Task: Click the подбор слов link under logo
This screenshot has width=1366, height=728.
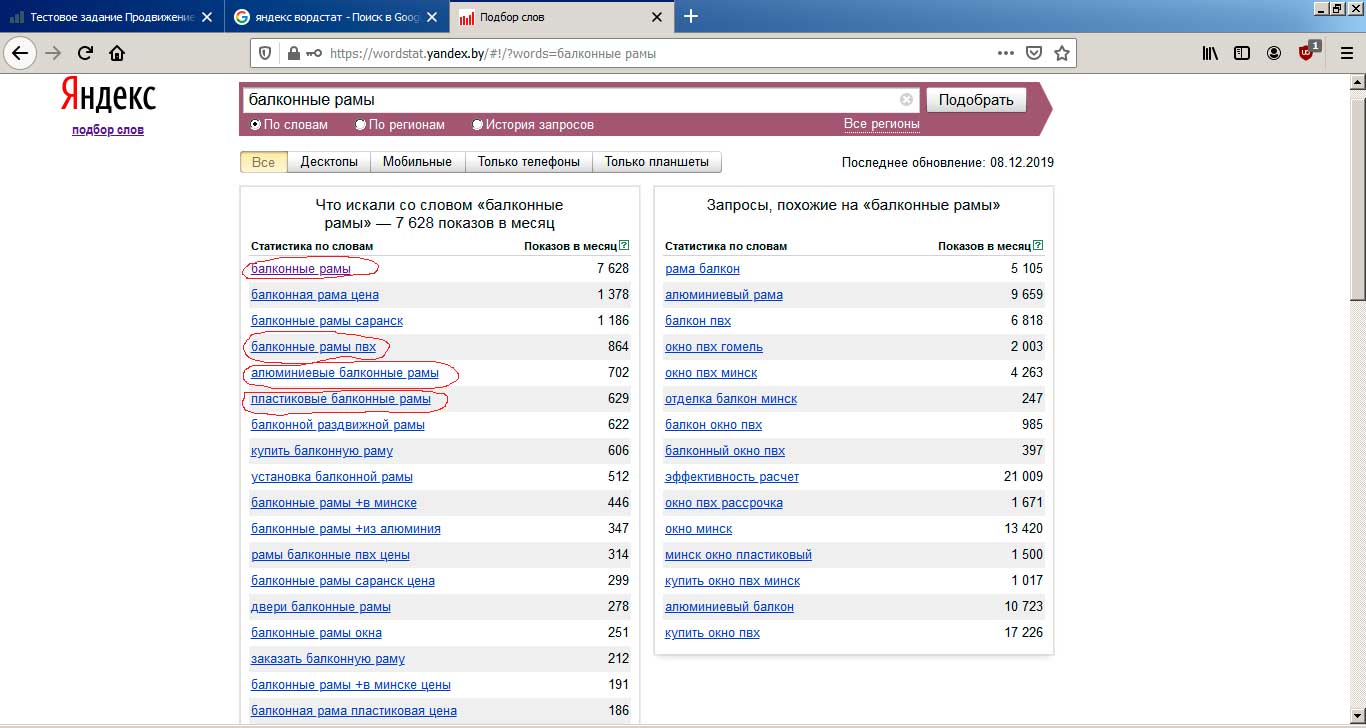Action: [108, 130]
